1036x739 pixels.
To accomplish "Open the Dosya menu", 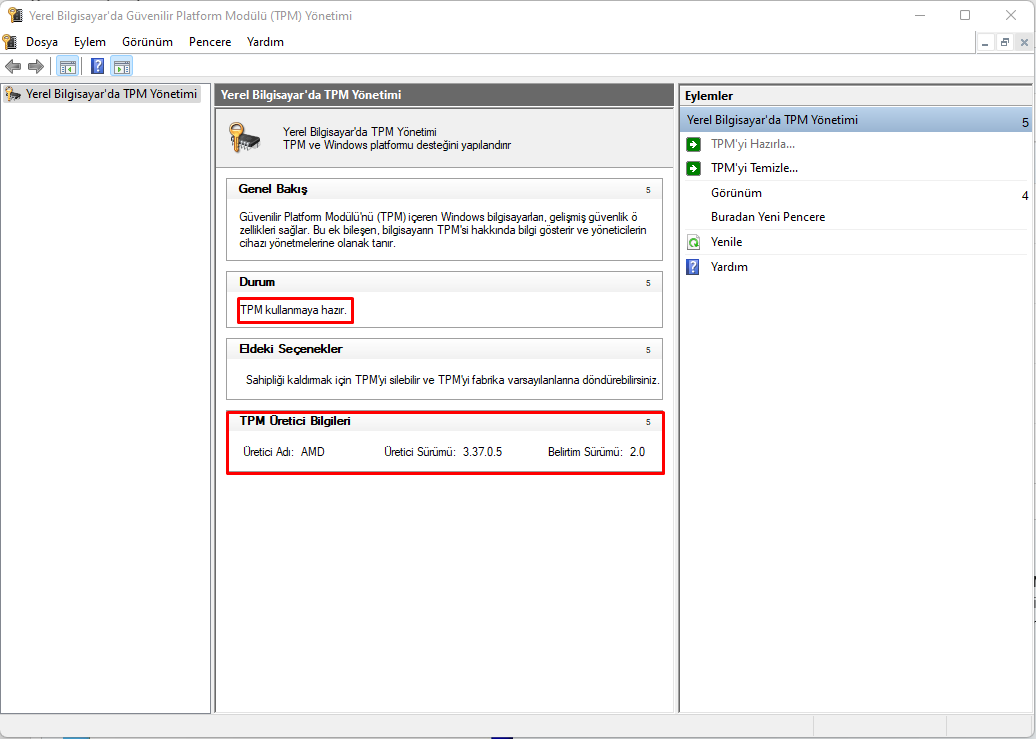I will [x=42, y=42].
